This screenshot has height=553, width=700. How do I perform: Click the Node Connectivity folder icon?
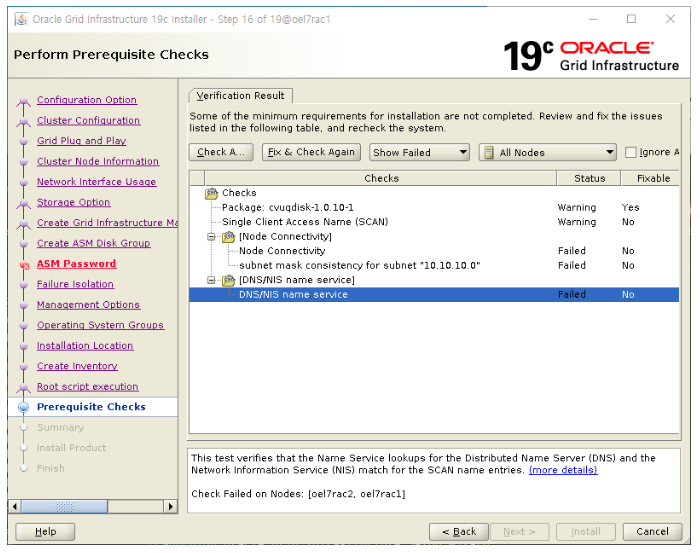tap(228, 237)
